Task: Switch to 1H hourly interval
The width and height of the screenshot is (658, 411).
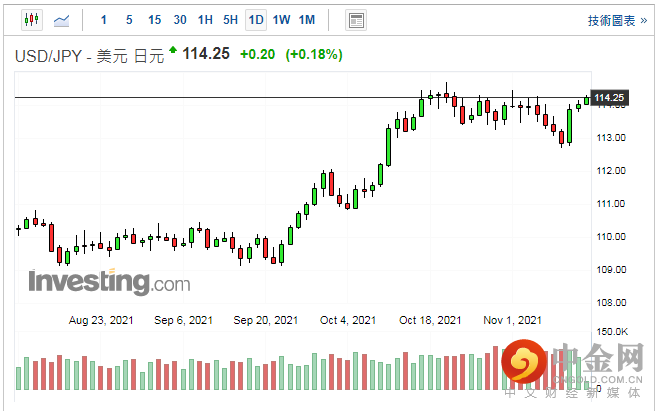Action: coord(205,20)
